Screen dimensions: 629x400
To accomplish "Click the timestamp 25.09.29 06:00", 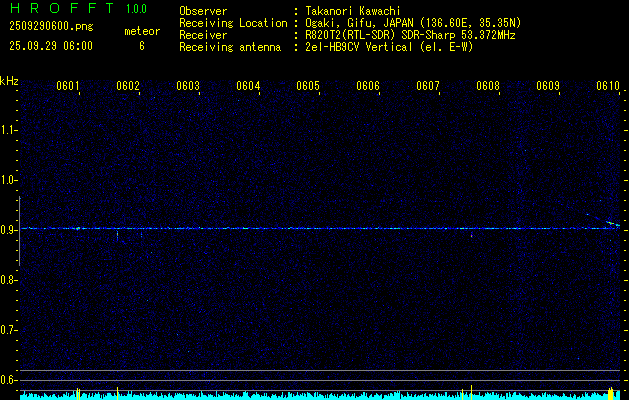I will tap(51, 46).
